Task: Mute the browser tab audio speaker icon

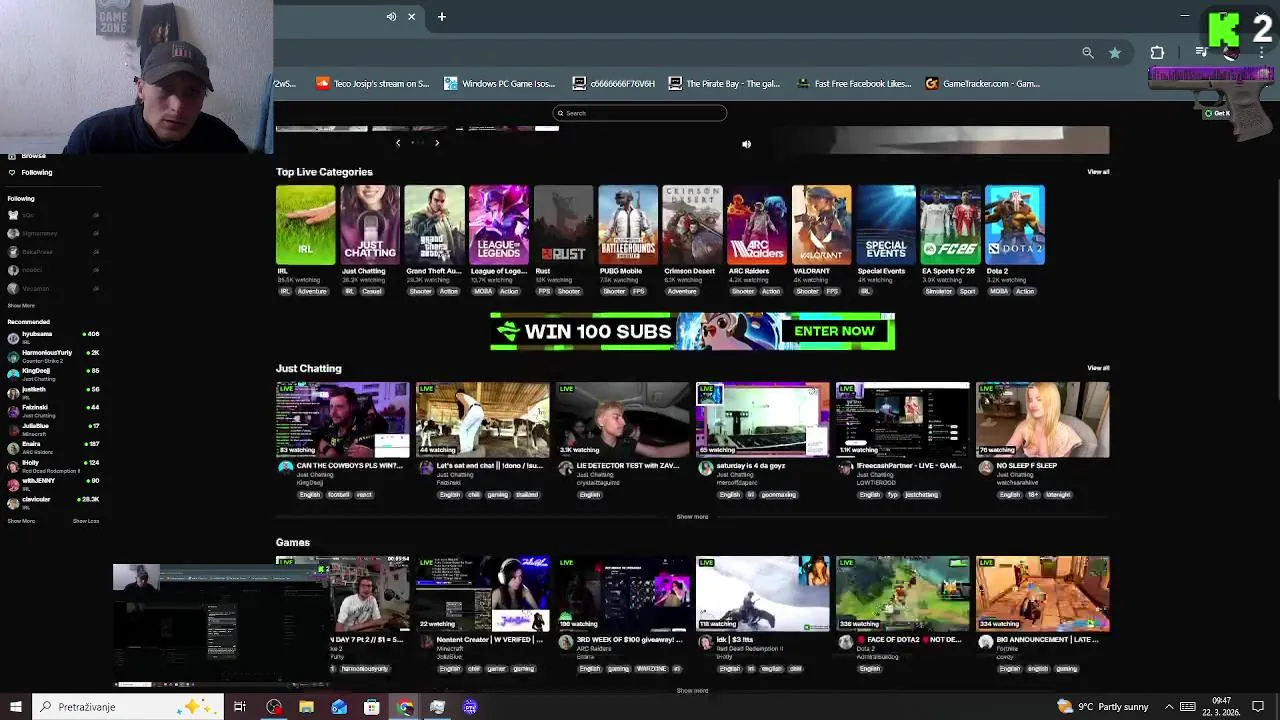Action: tap(391, 16)
